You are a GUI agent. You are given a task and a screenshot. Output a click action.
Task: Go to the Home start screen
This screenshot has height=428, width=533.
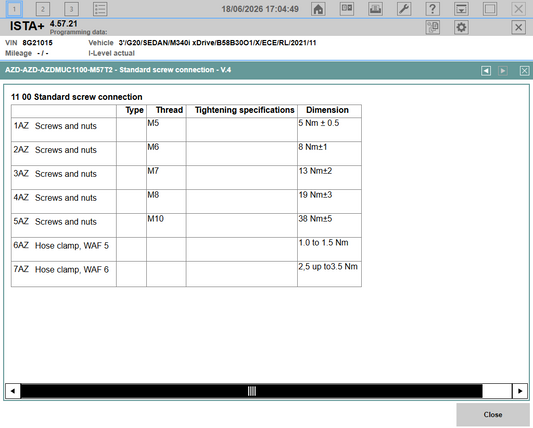(318, 9)
